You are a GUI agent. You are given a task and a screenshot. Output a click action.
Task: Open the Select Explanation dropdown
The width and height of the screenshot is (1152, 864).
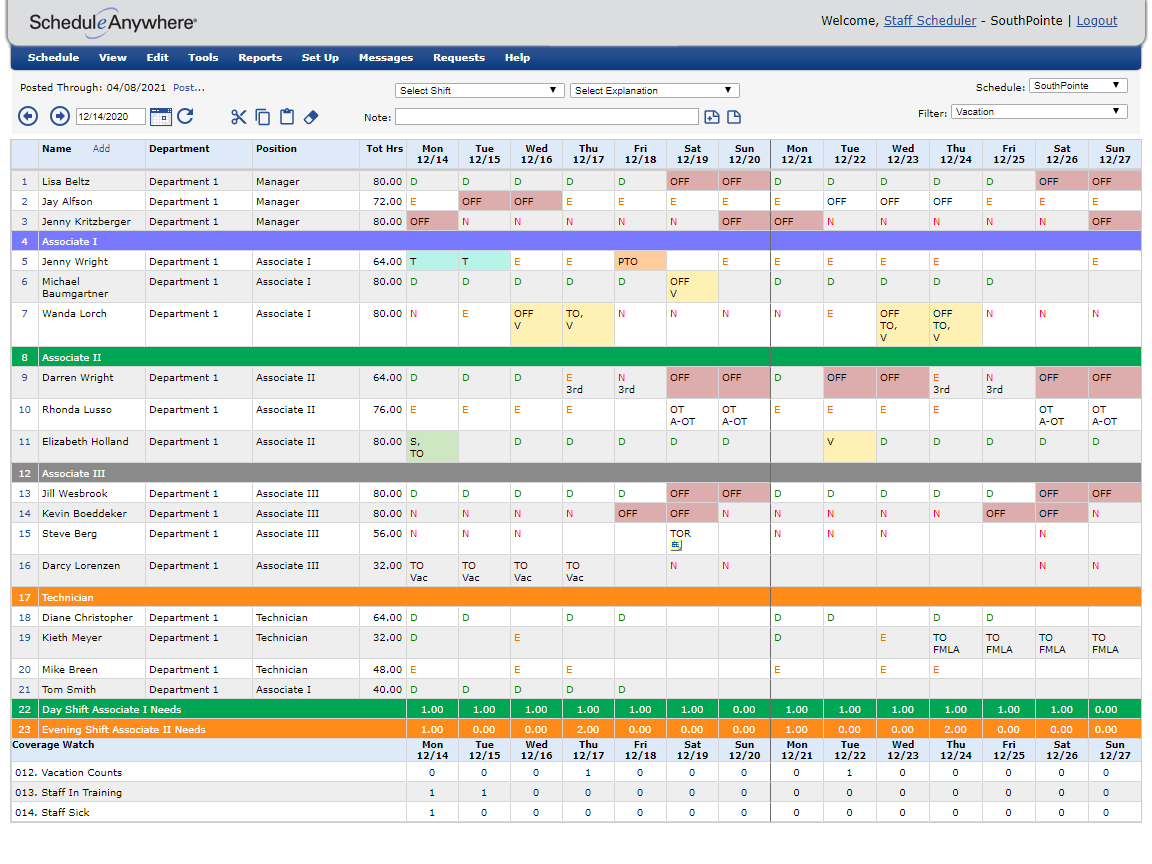[654, 90]
